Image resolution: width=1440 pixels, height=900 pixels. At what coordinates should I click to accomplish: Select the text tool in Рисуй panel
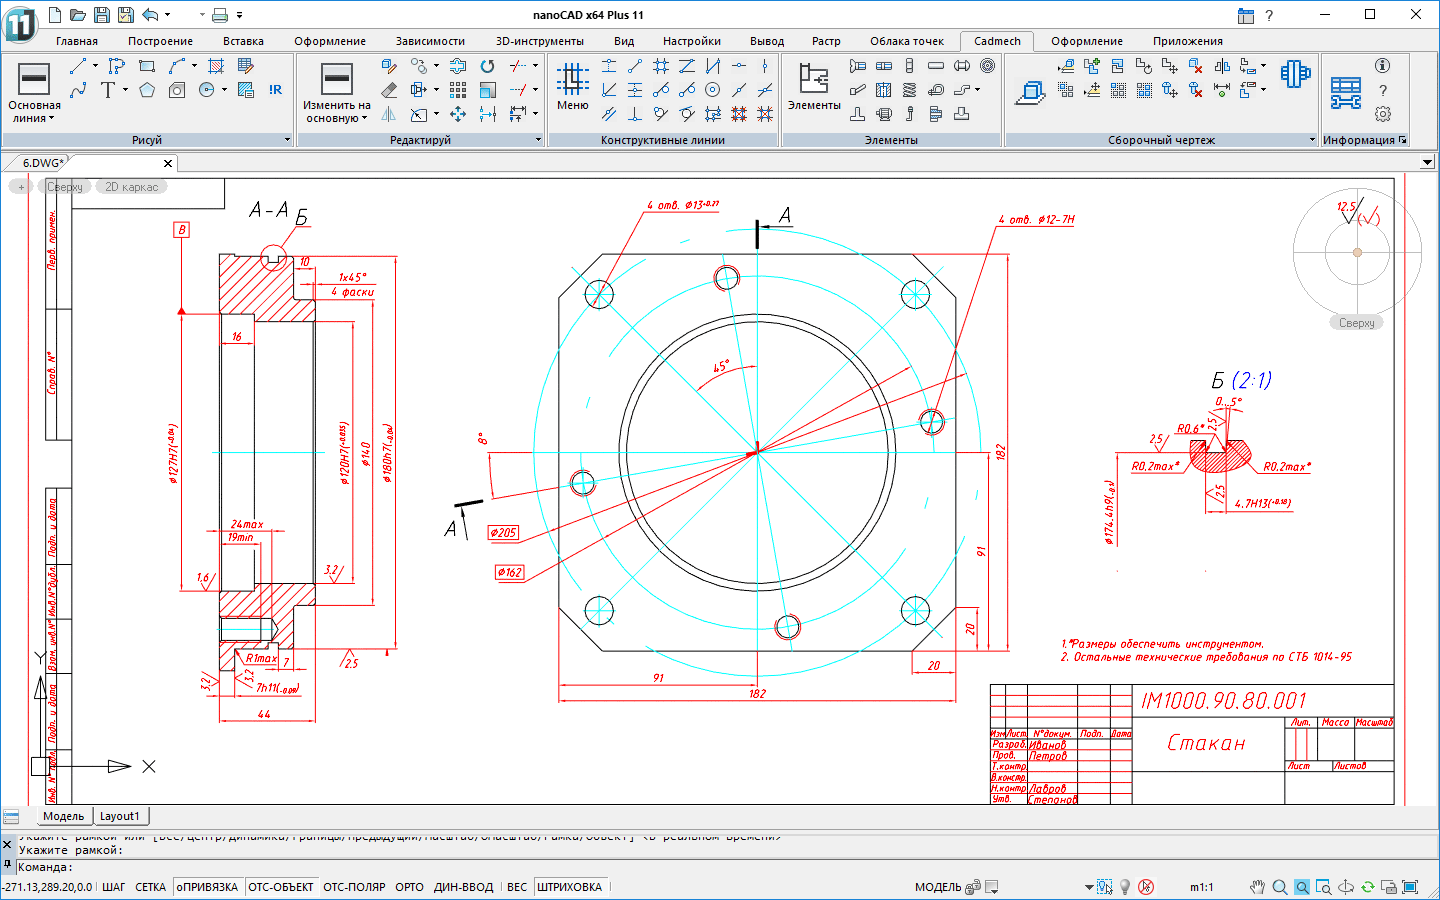[109, 90]
